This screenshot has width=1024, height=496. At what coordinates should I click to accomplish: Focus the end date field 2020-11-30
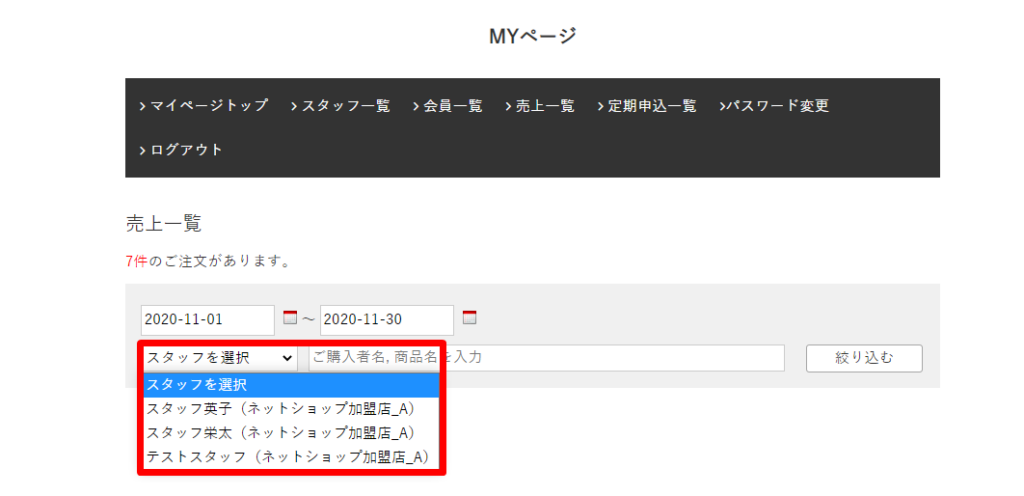(387, 320)
